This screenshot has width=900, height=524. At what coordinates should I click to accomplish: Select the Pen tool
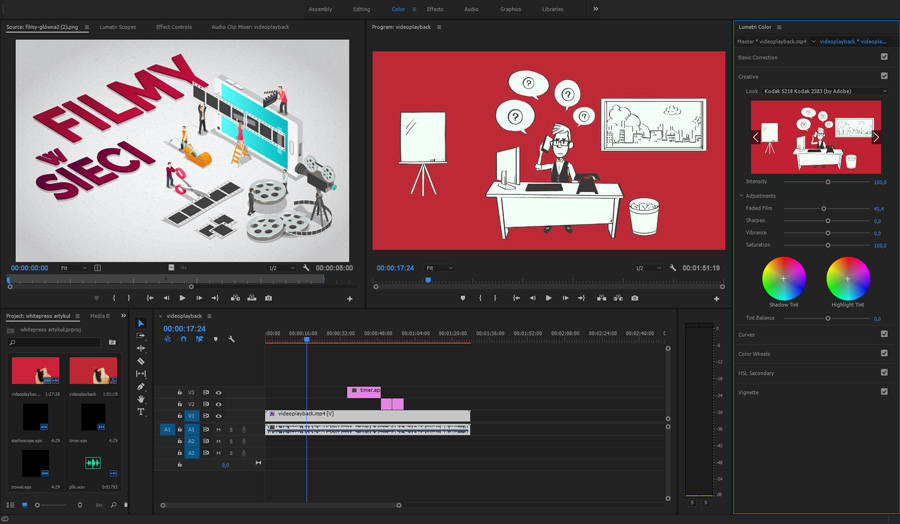141,386
